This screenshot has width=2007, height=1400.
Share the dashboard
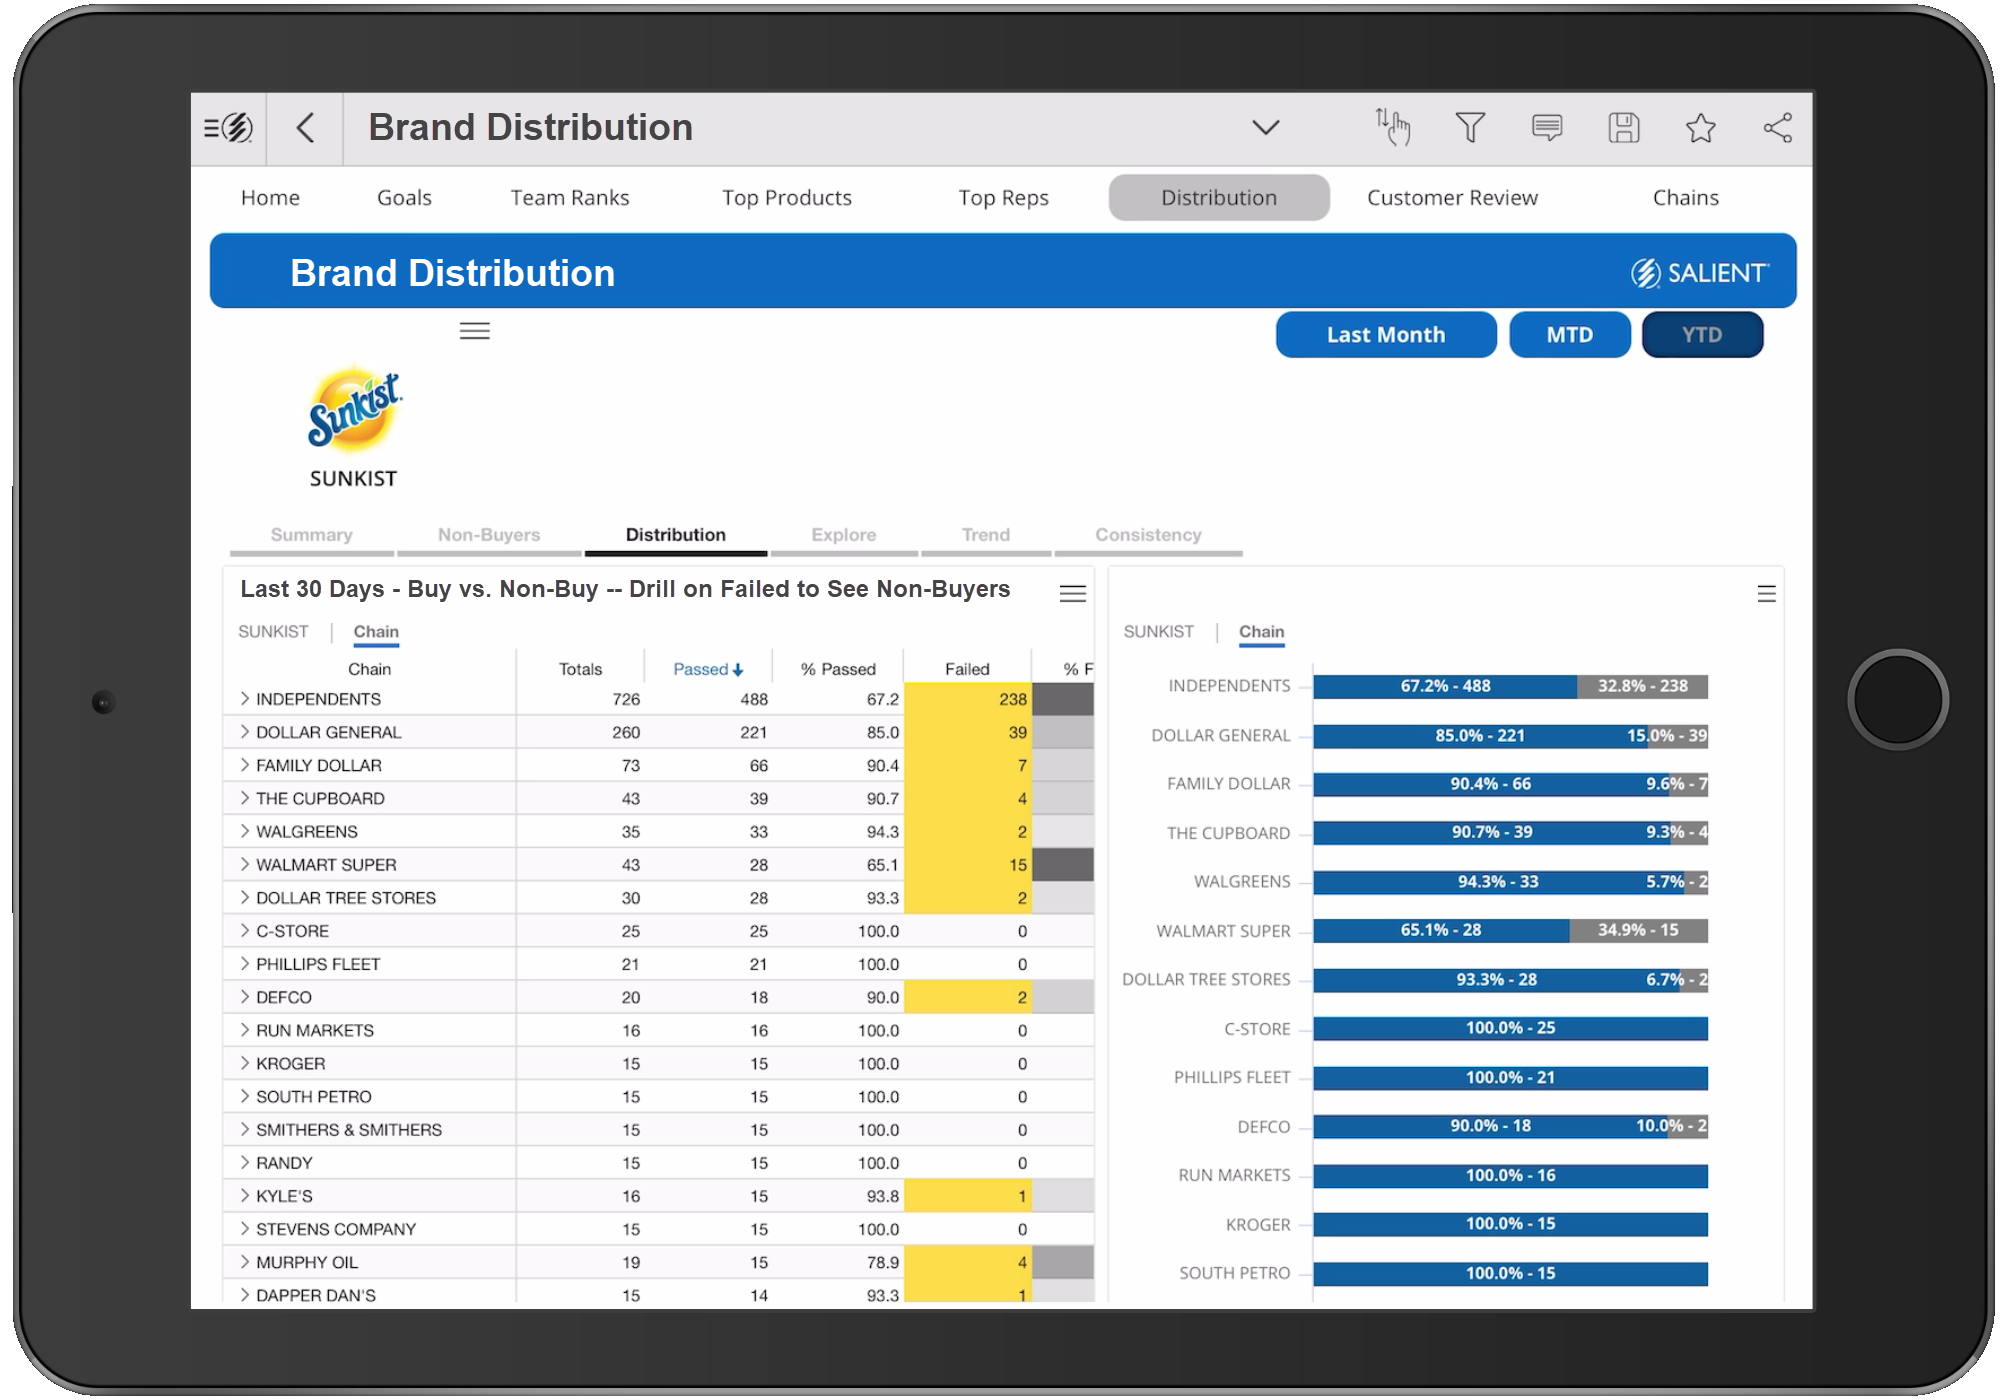[x=1778, y=127]
